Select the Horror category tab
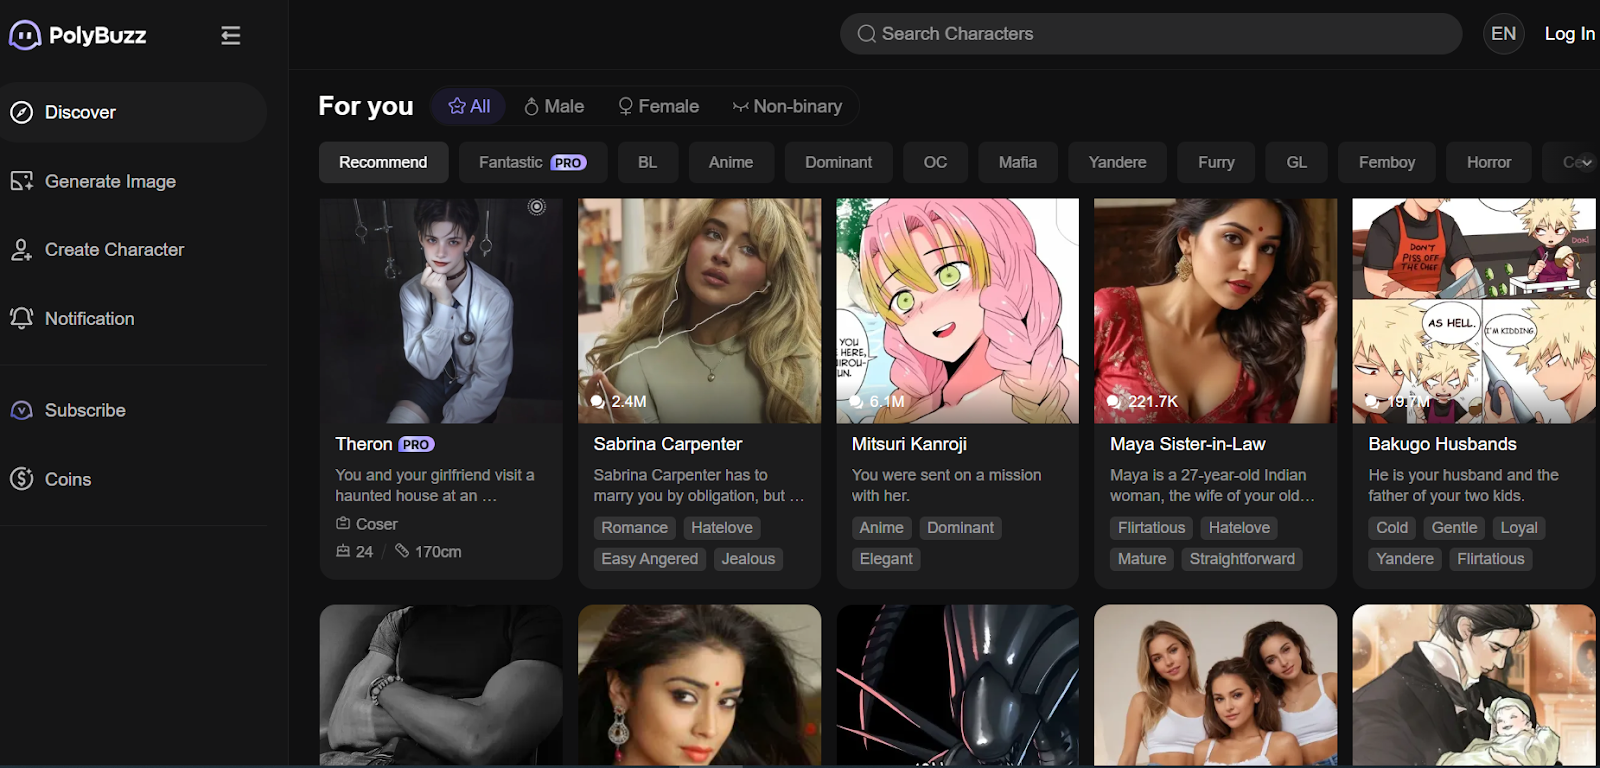1600x768 pixels. click(x=1489, y=162)
